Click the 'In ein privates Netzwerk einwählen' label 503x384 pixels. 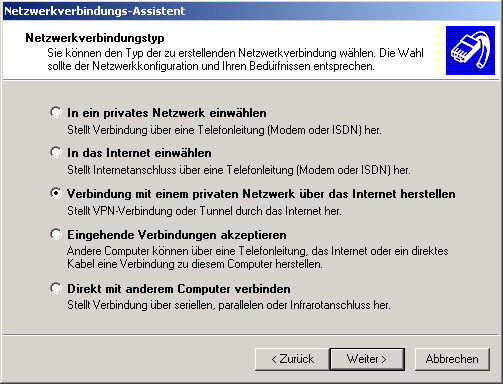click(x=167, y=113)
